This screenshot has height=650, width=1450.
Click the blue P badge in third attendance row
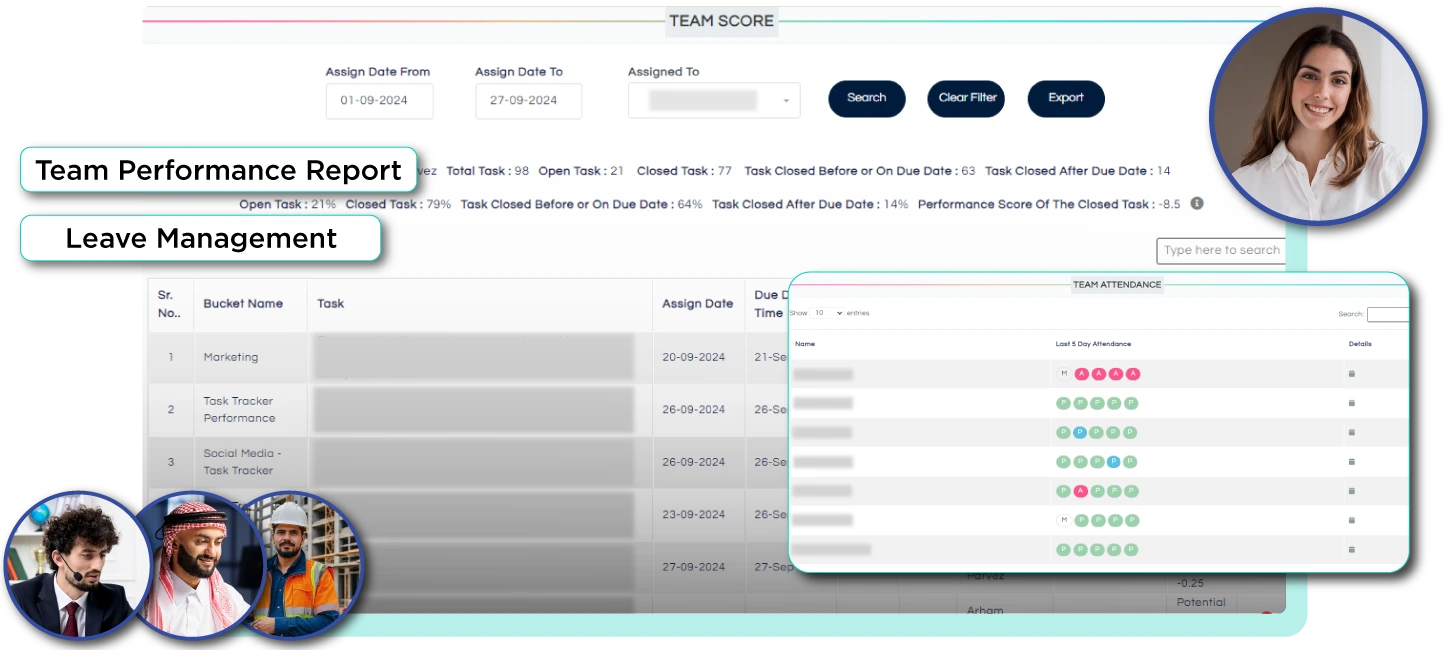pos(1080,433)
